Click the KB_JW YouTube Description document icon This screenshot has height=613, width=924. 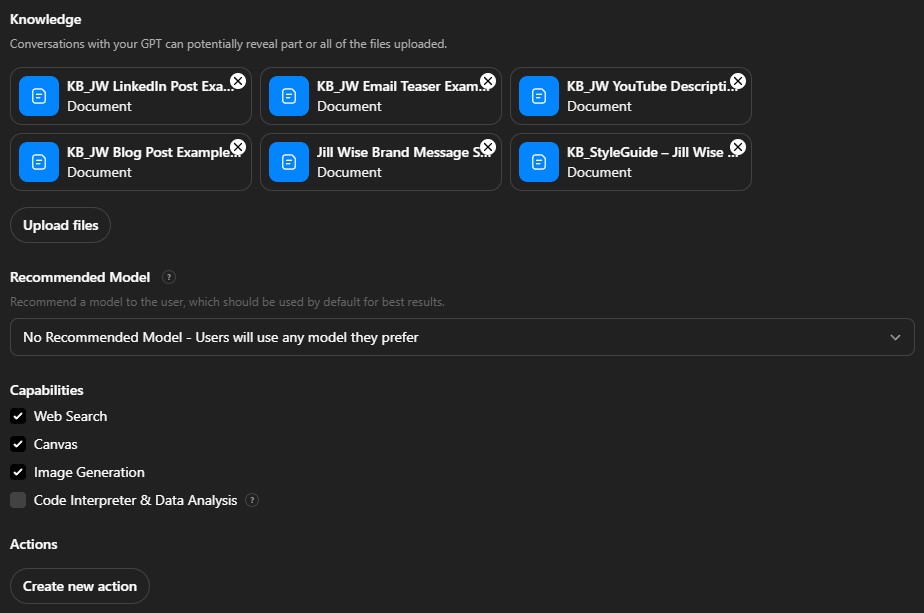(x=539, y=96)
